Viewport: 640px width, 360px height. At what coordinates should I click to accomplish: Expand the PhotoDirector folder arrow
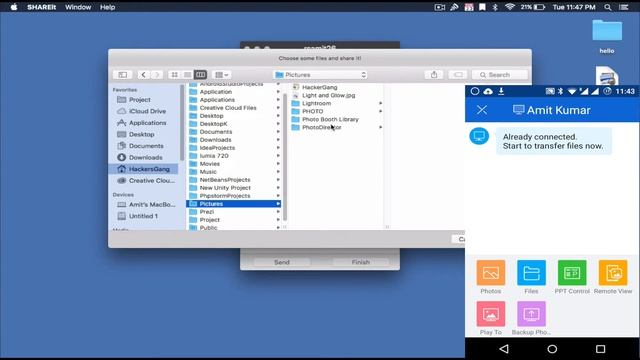380,127
